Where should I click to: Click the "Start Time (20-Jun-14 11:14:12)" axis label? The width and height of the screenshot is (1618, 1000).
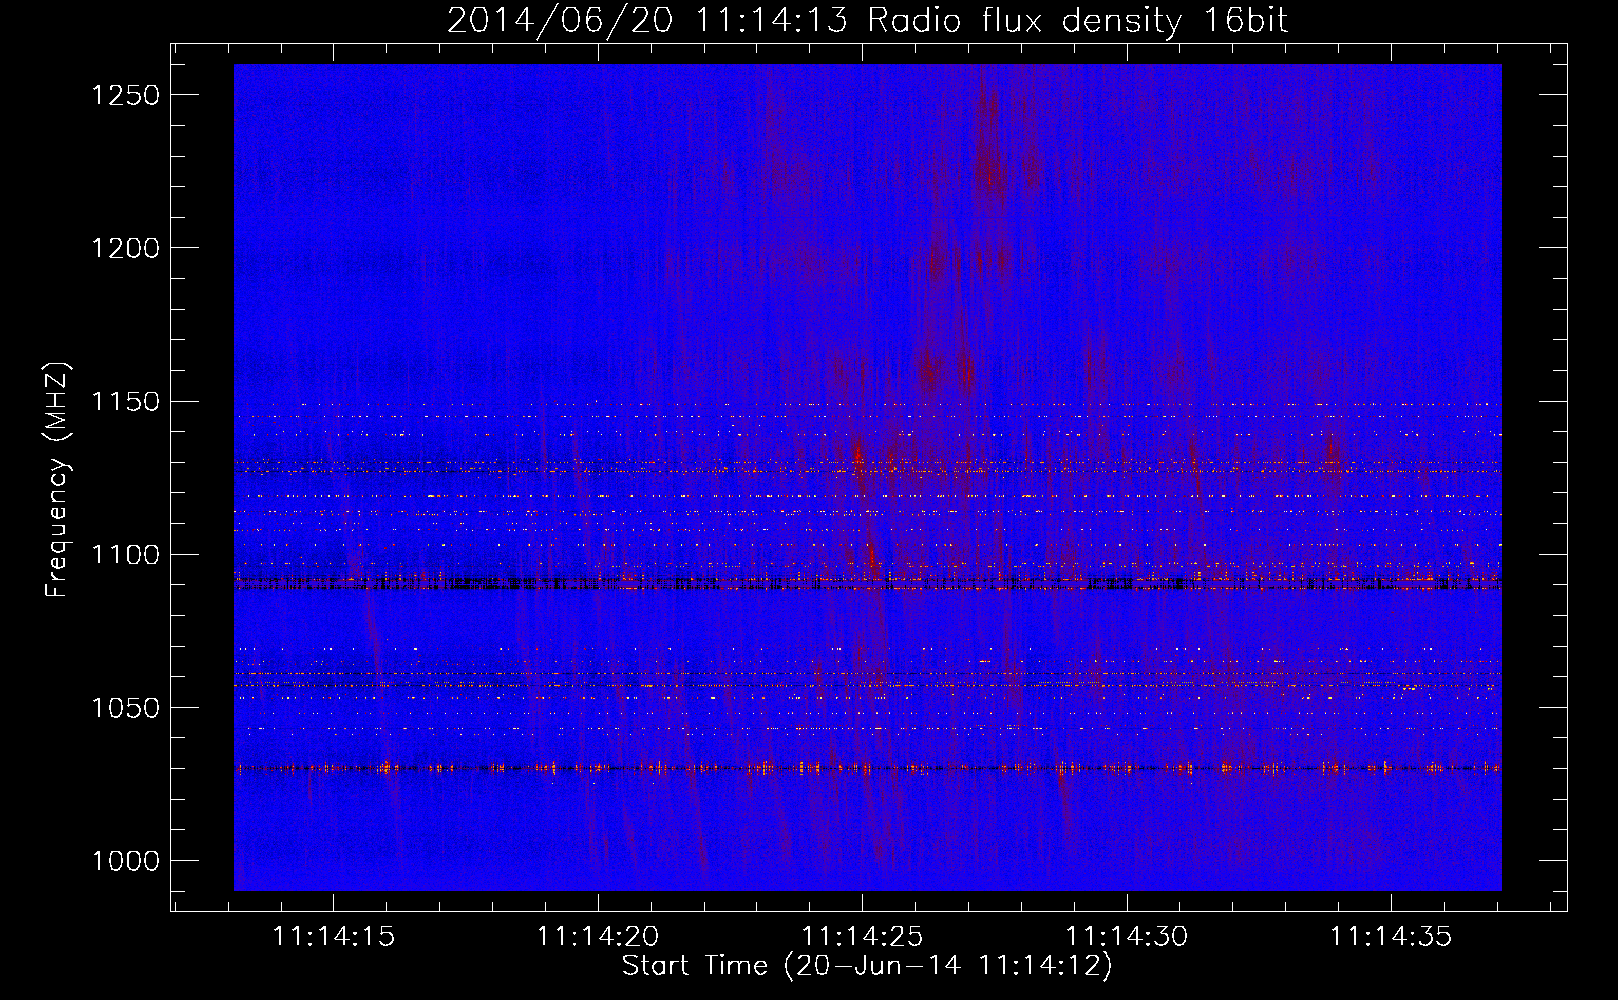click(x=867, y=966)
